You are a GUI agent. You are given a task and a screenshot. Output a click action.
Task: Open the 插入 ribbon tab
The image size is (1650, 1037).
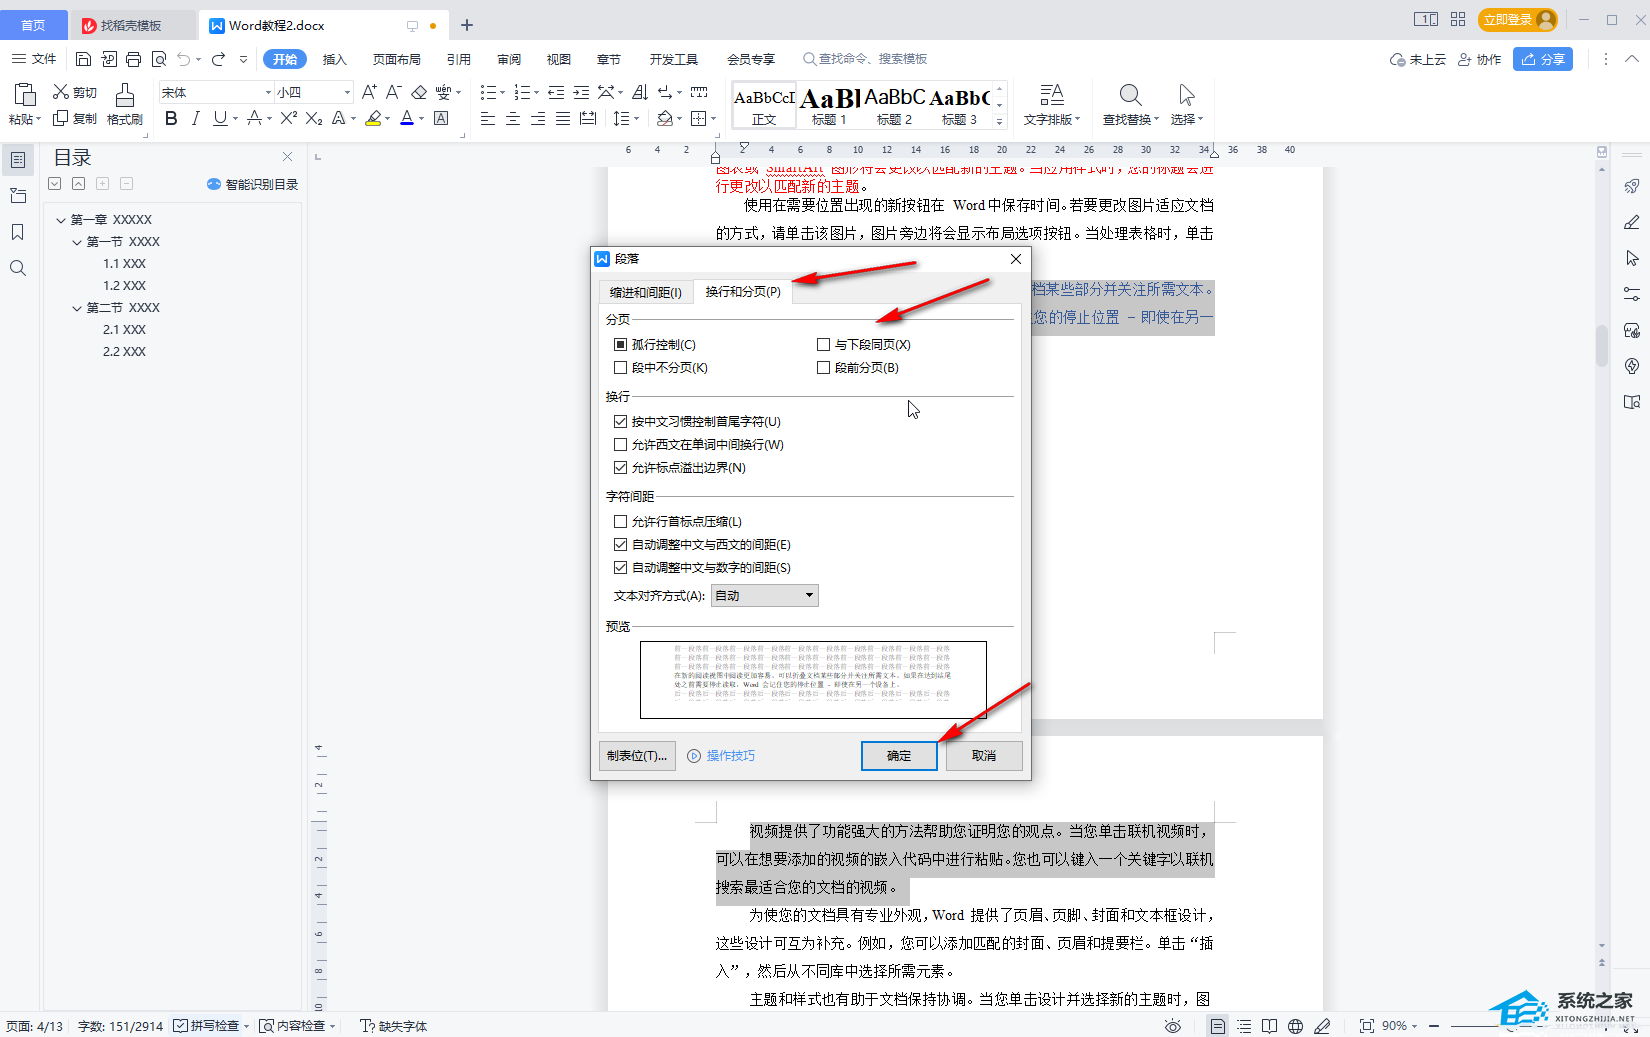[x=334, y=59]
